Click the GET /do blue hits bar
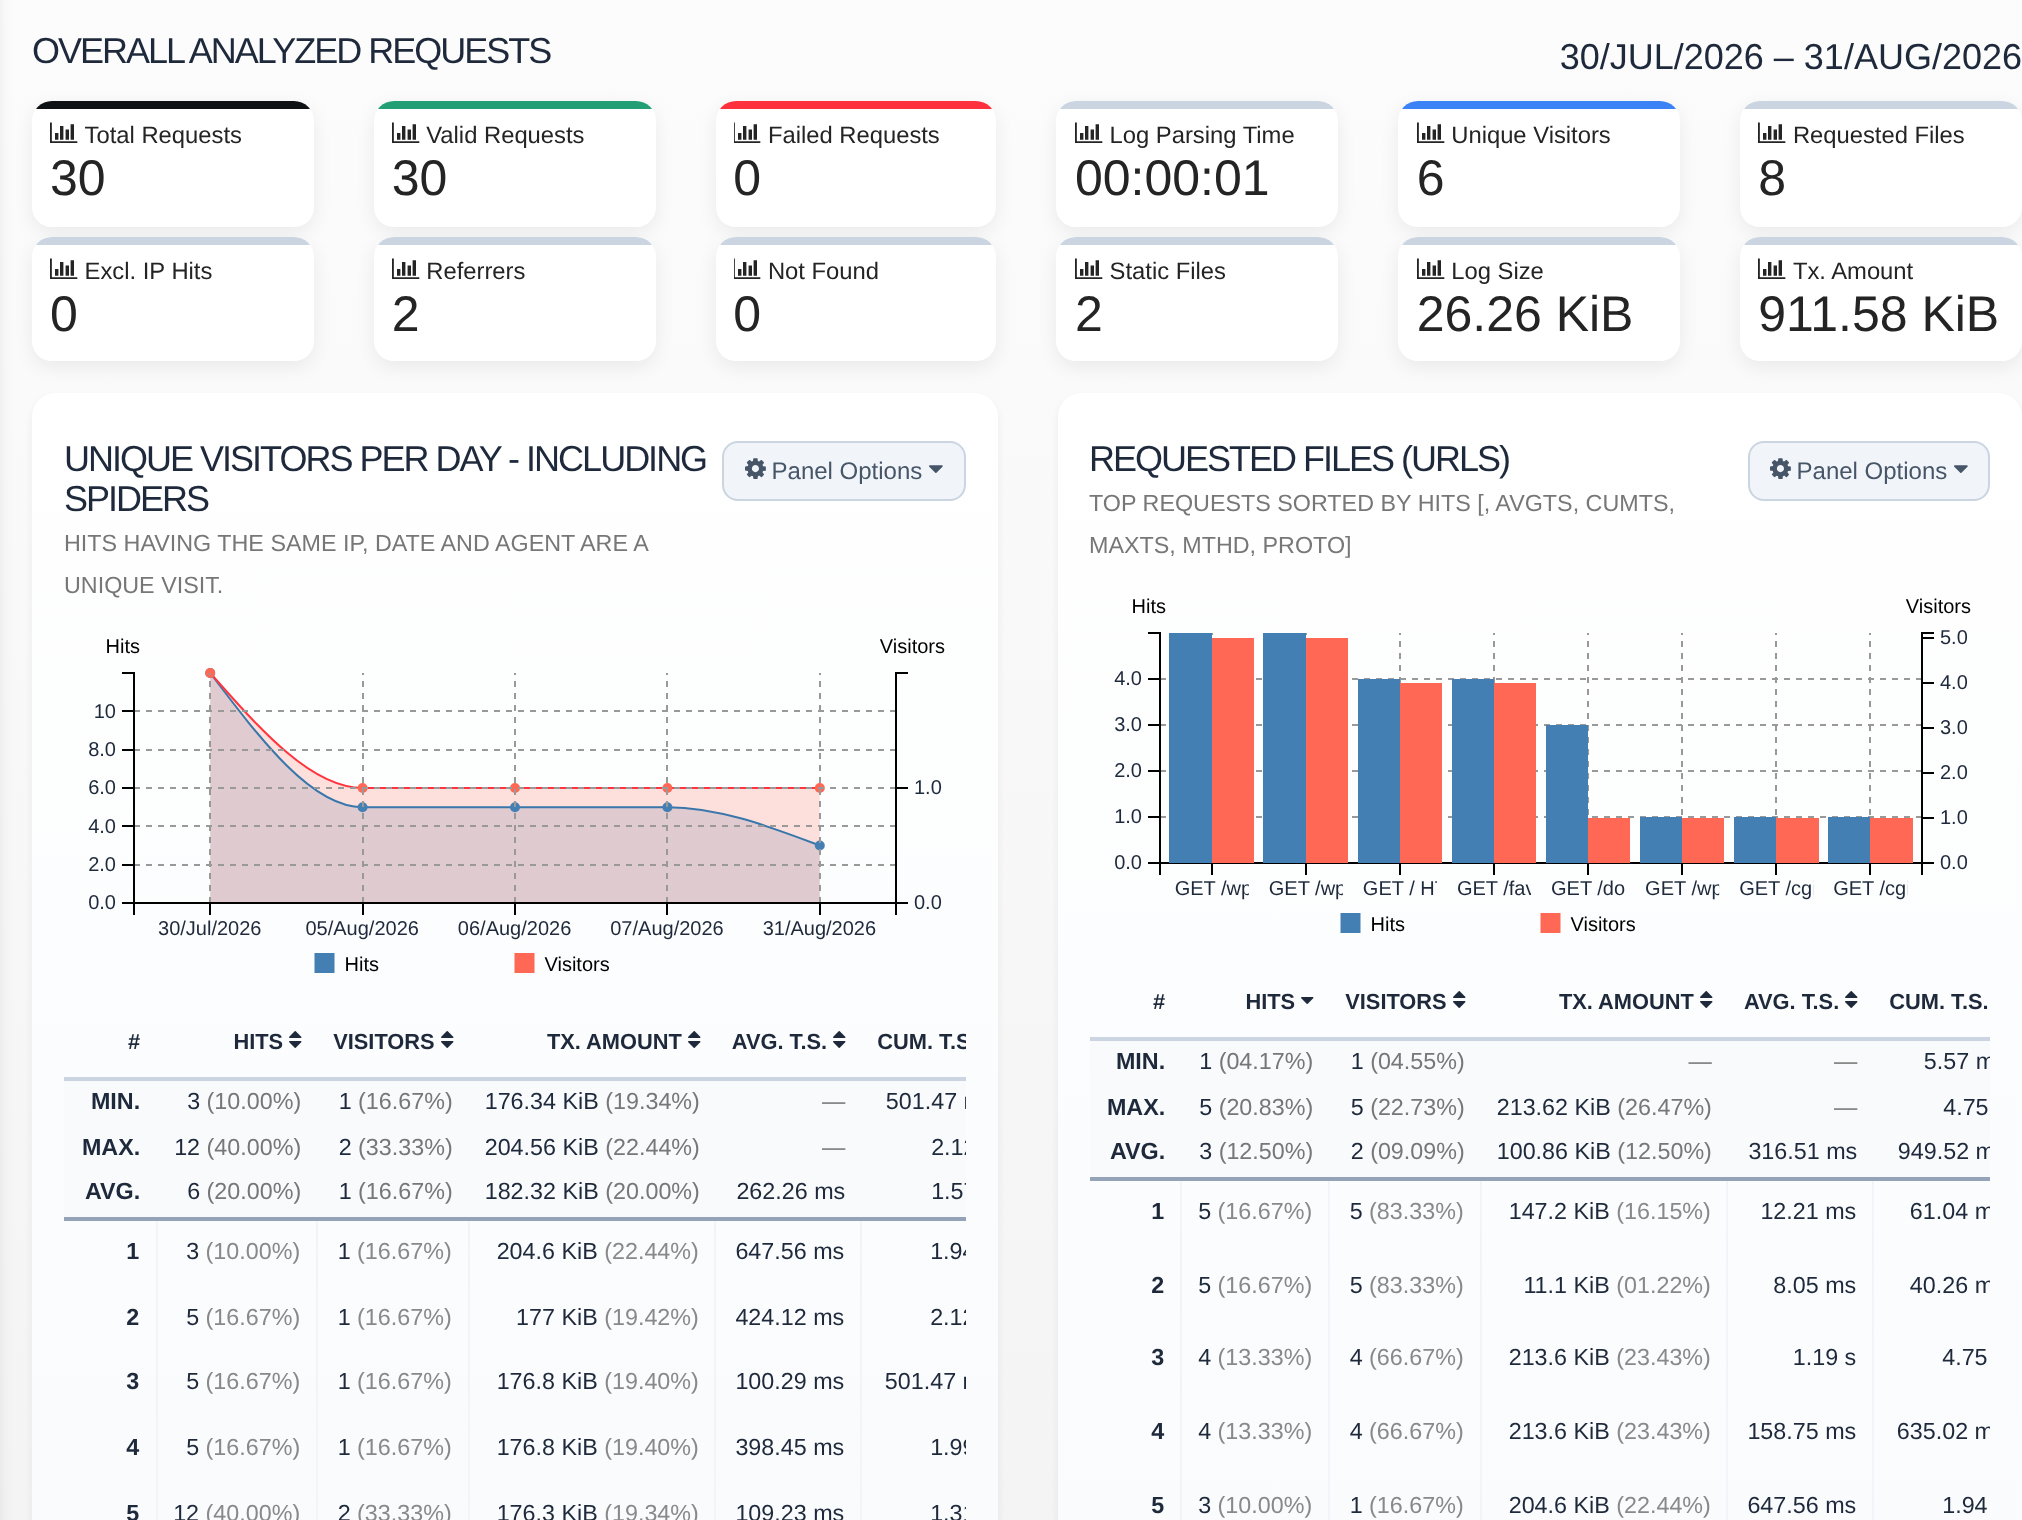Image resolution: width=2022 pixels, height=1520 pixels. click(1567, 794)
